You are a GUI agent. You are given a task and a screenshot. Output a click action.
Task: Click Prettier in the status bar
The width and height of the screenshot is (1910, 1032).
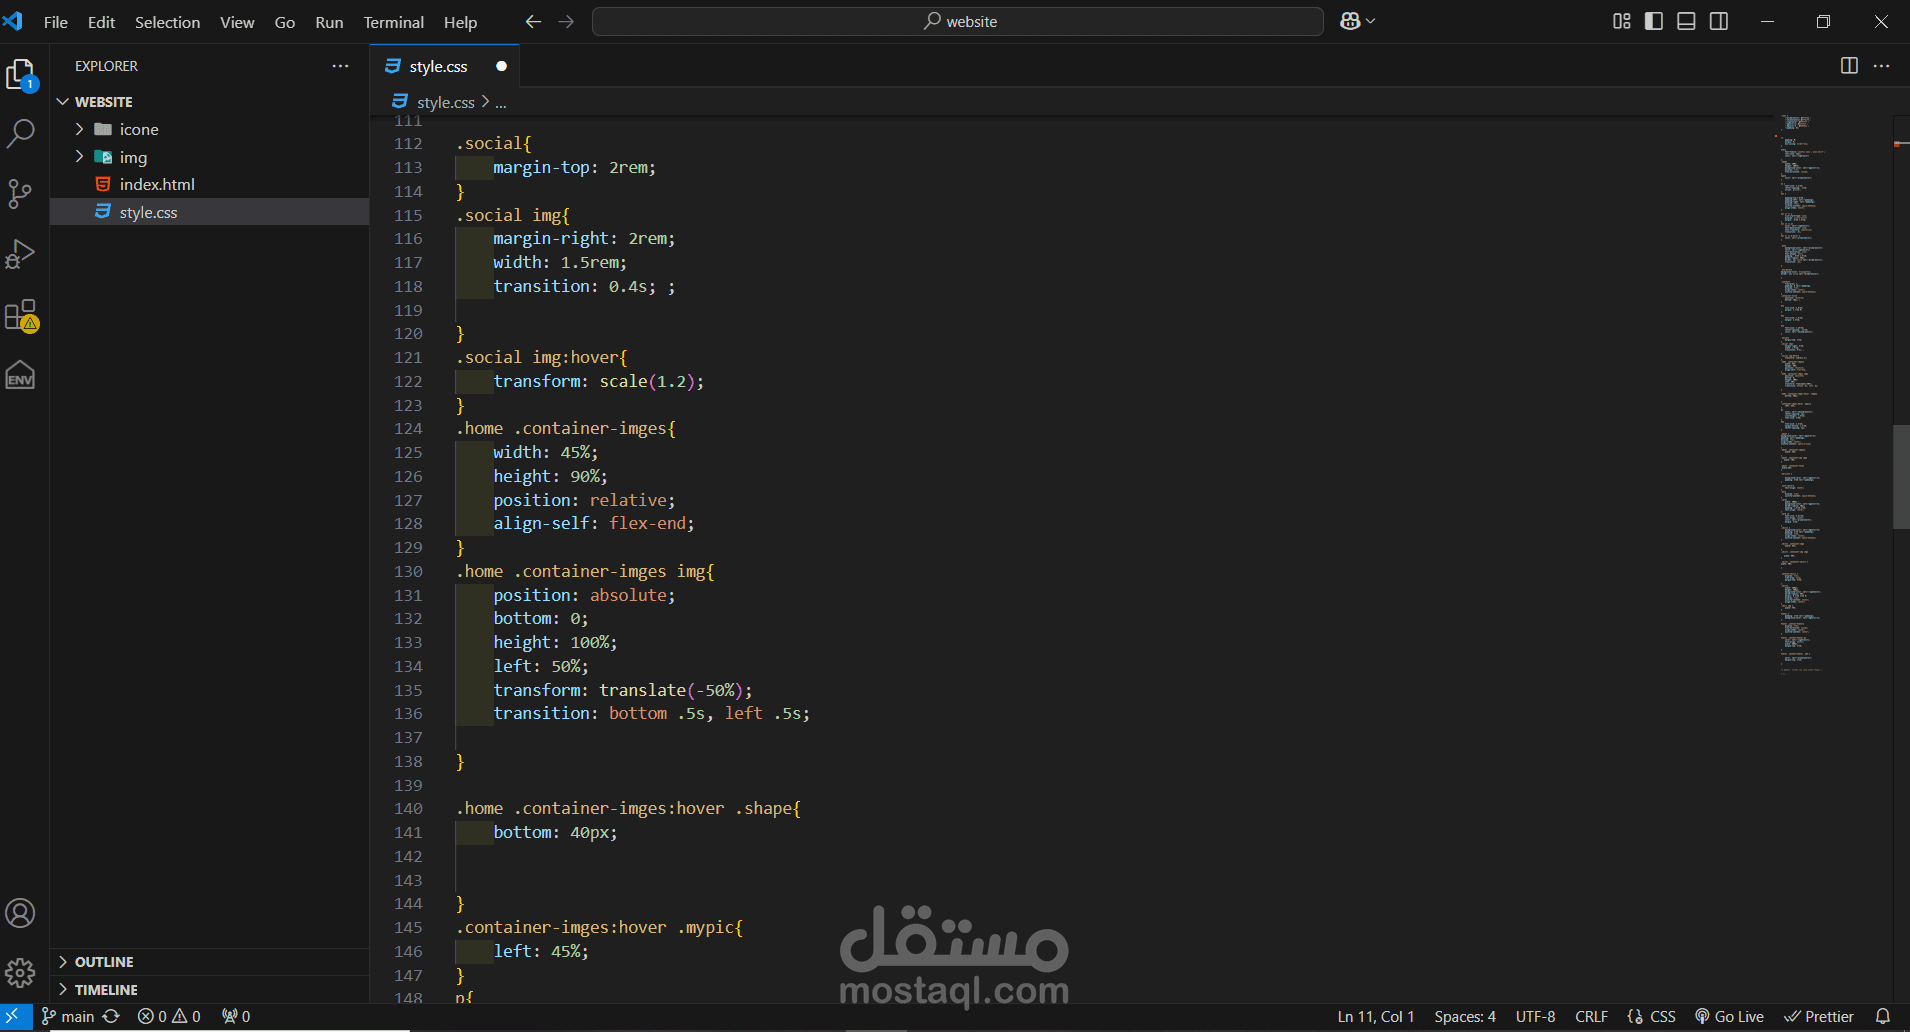click(1819, 1016)
